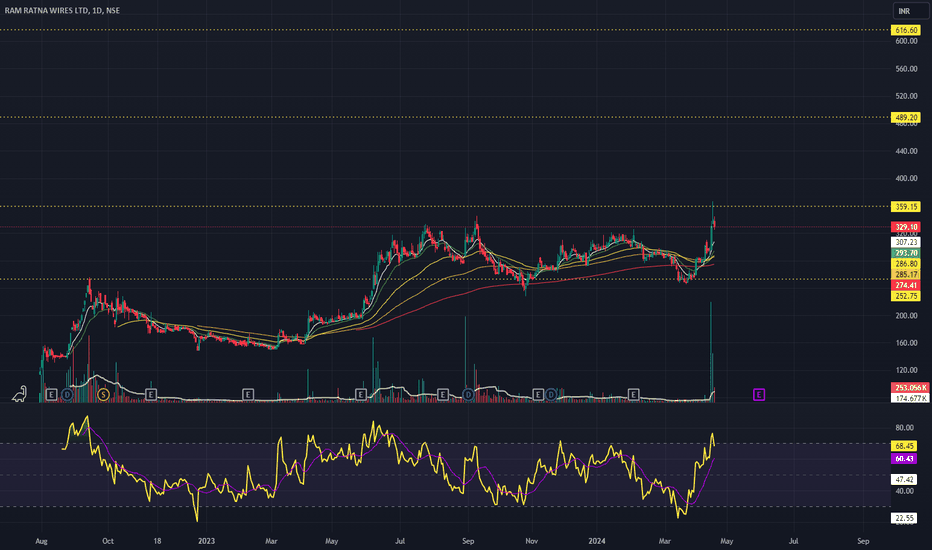The height and width of the screenshot is (550, 932).
Task: Click the 40.00 RSI axis label
Action: pos(904,491)
